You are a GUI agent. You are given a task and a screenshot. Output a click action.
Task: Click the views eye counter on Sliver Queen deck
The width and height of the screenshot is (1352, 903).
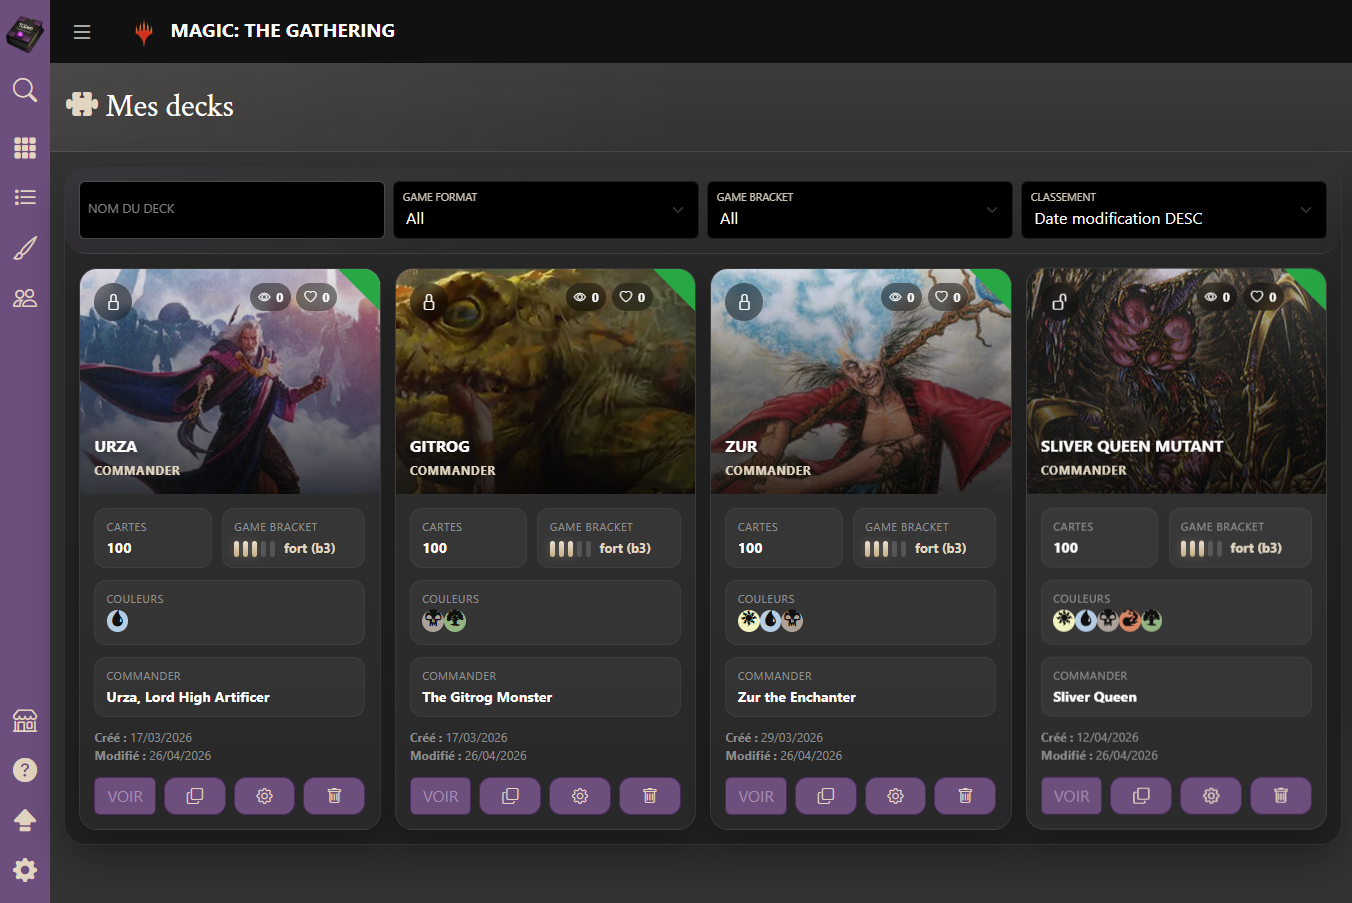pos(1217,297)
